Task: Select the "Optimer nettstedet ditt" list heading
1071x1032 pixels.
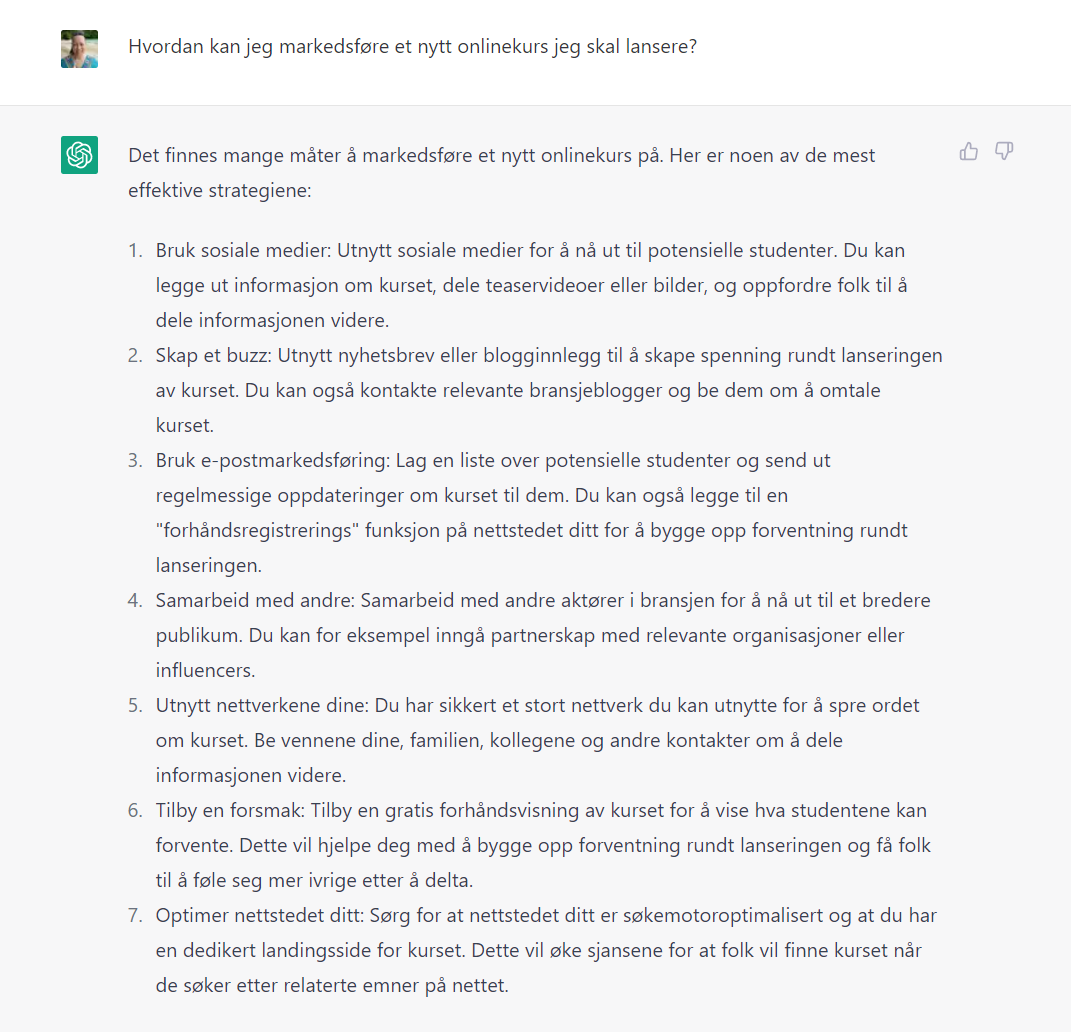Action: tap(260, 915)
